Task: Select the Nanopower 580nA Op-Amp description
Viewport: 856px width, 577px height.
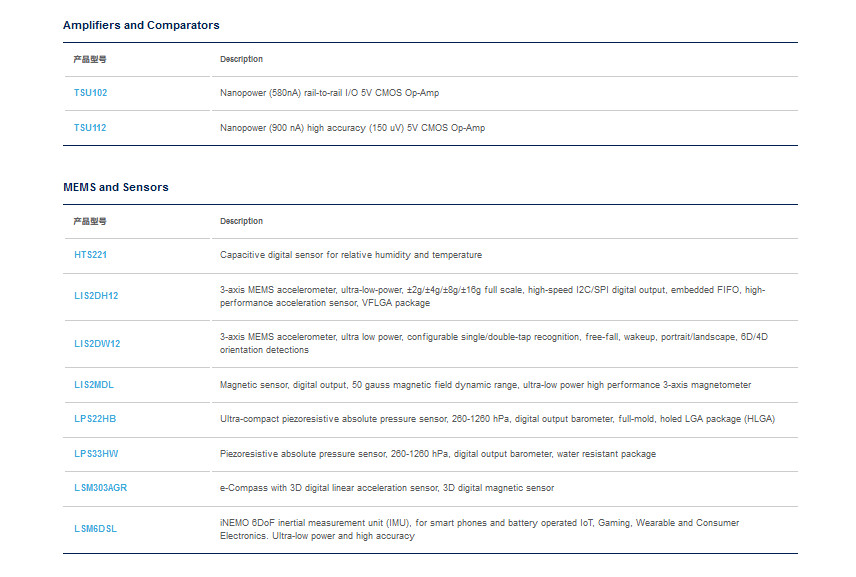Action: coord(330,93)
